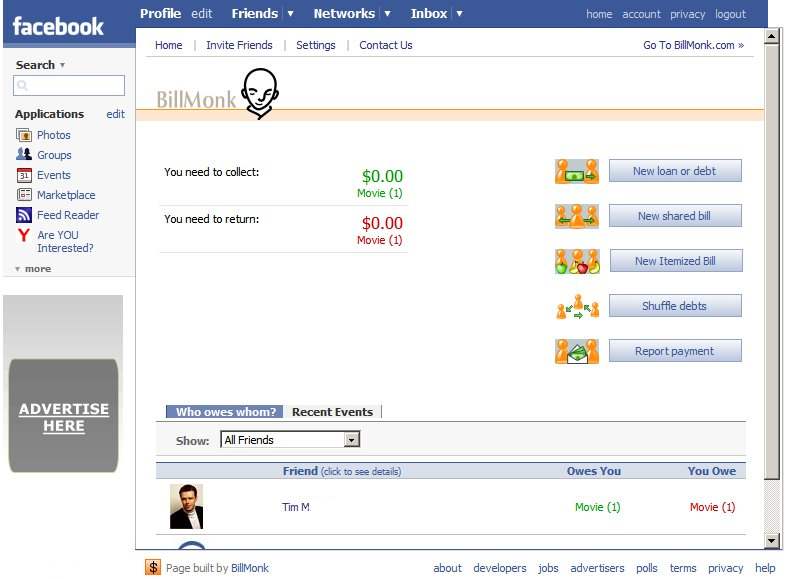Image resolution: width=787 pixels, height=579 pixels.
Task: Click the scrollbar down arrow
Action: pyautogui.click(x=771, y=540)
